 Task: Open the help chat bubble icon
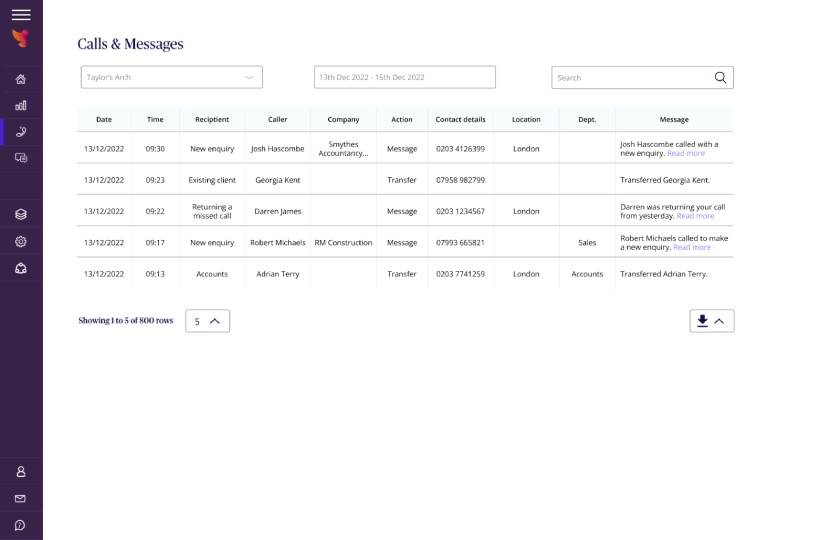tap(20, 525)
